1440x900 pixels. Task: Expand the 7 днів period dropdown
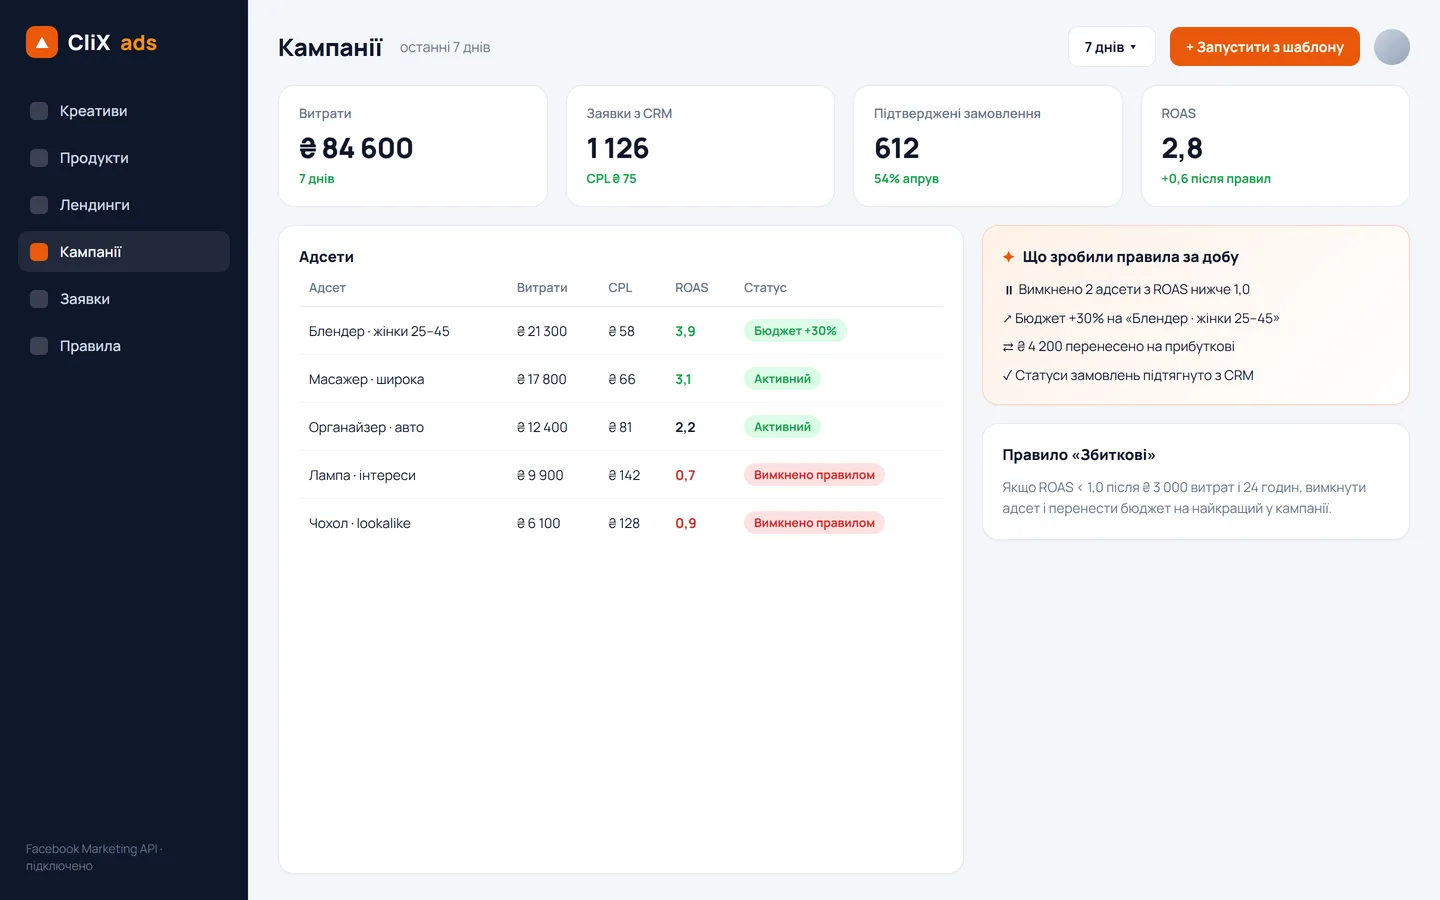point(1111,47)
